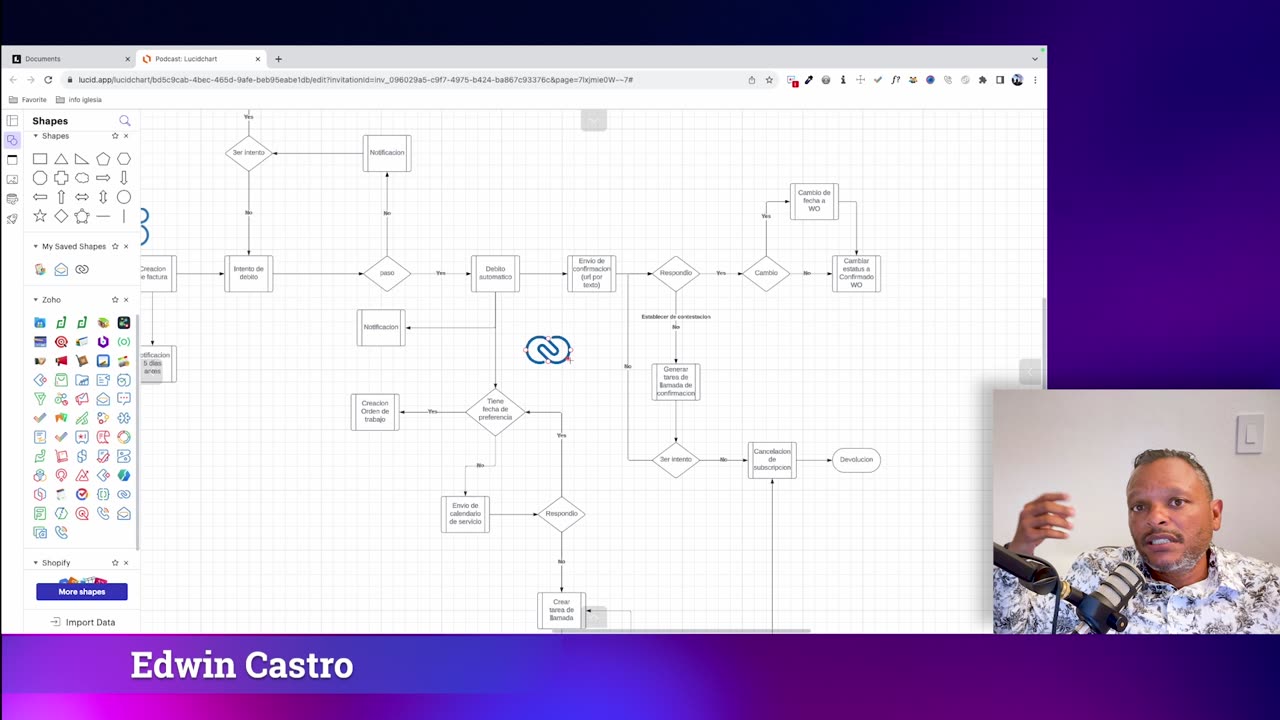
Task: Select the right triangle shape
Action: (82, 159)
